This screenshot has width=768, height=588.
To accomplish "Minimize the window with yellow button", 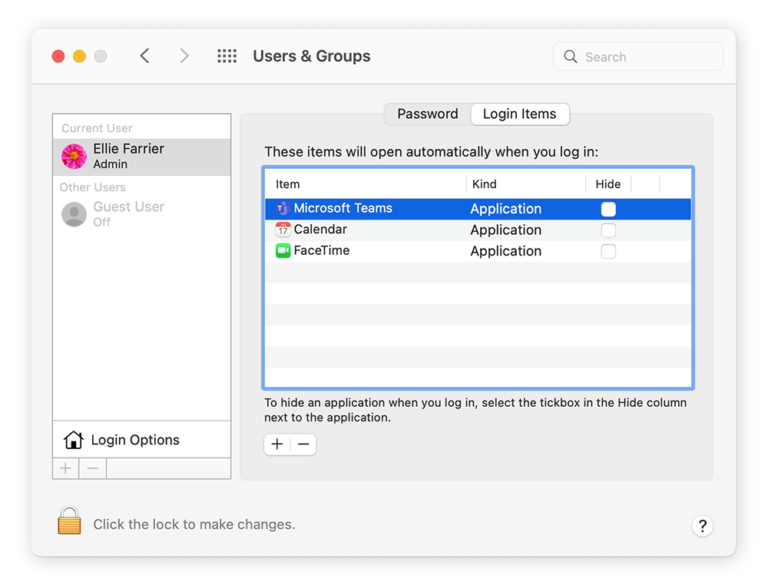I will [x=79, y=56].
